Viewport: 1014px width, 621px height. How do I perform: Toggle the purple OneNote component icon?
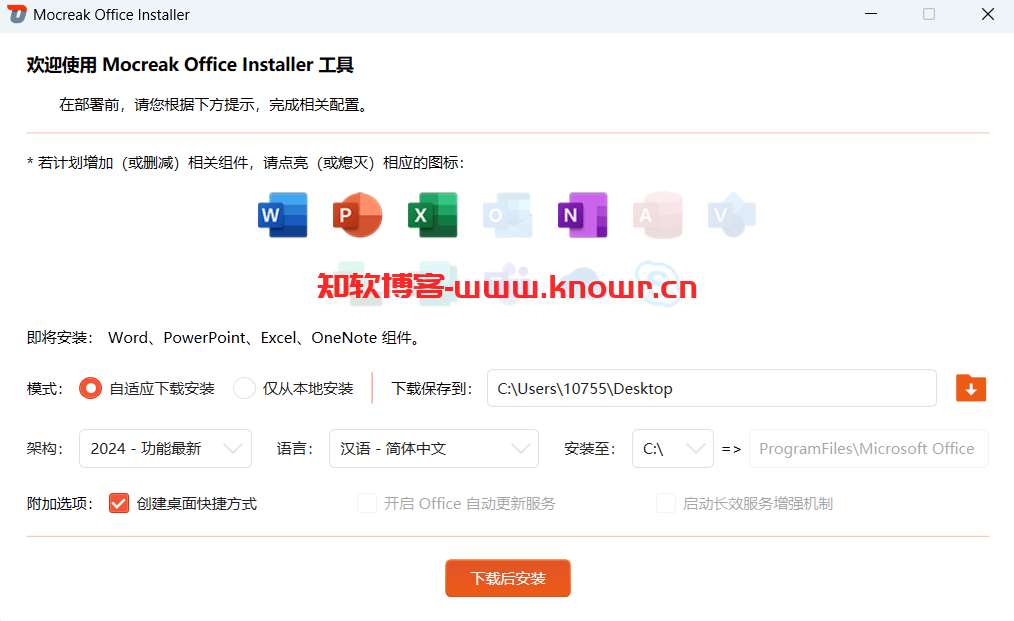(x=583, y=215)
